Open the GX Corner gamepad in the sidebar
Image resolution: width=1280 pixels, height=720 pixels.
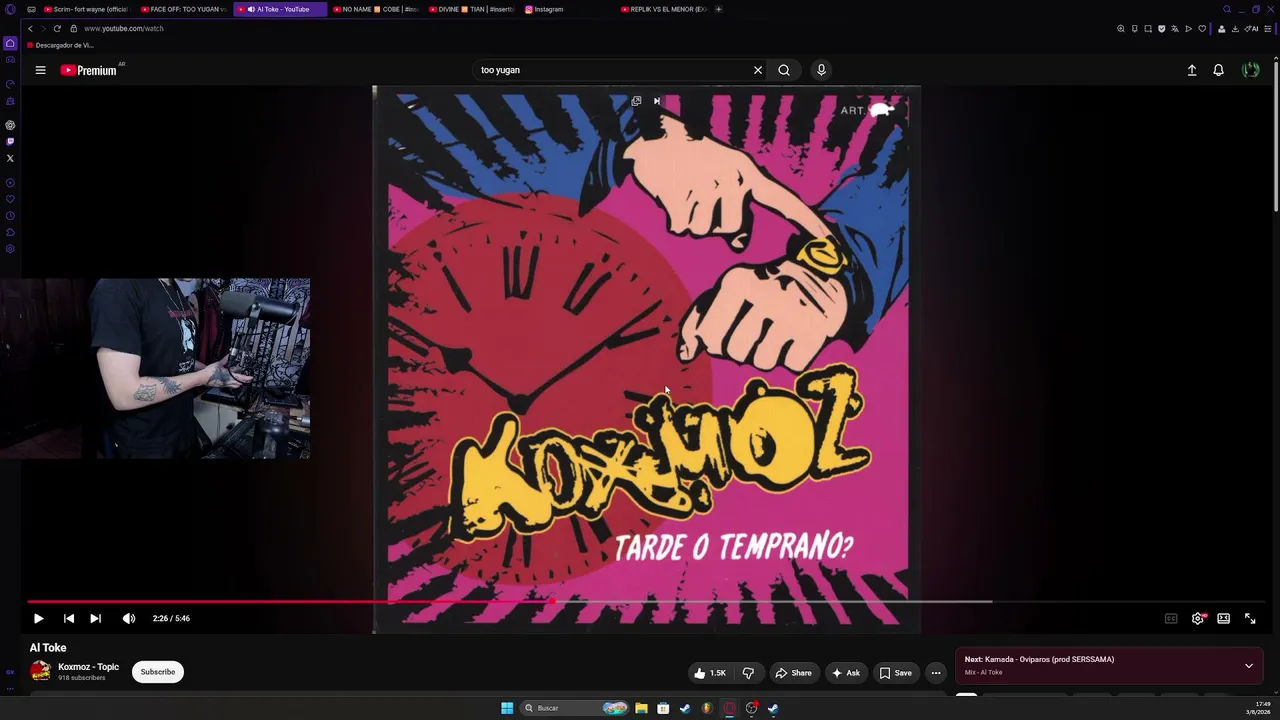[10, 60]
